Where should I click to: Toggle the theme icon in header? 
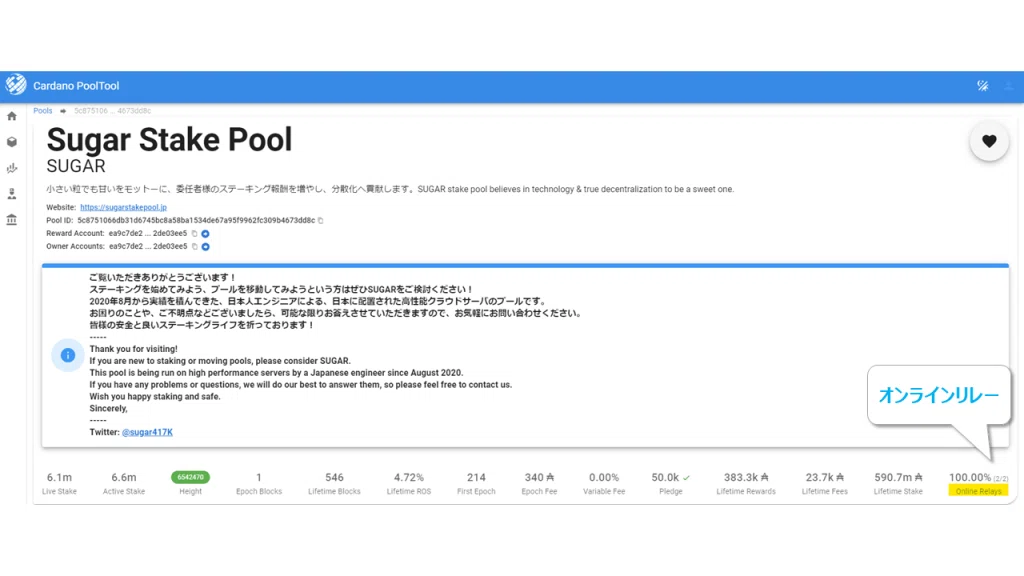983,86
